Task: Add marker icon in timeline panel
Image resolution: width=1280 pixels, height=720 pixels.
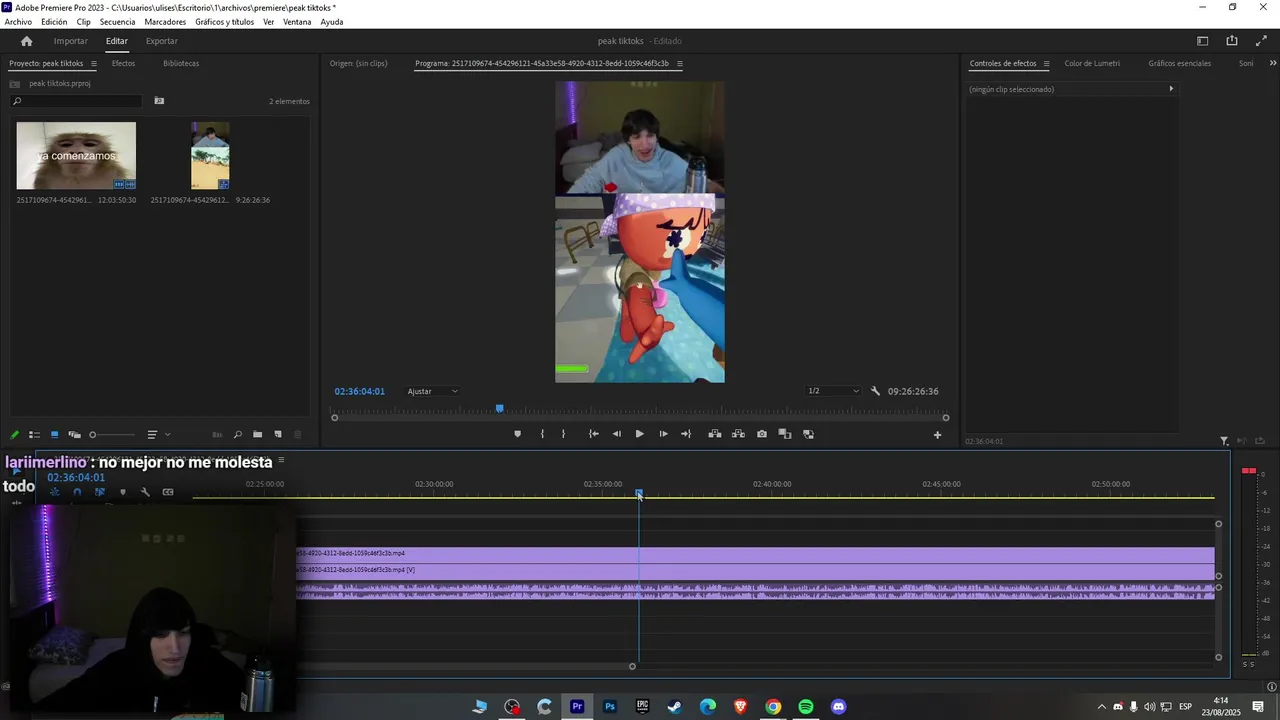Action: pyautogui.click(x=123, y=492)
